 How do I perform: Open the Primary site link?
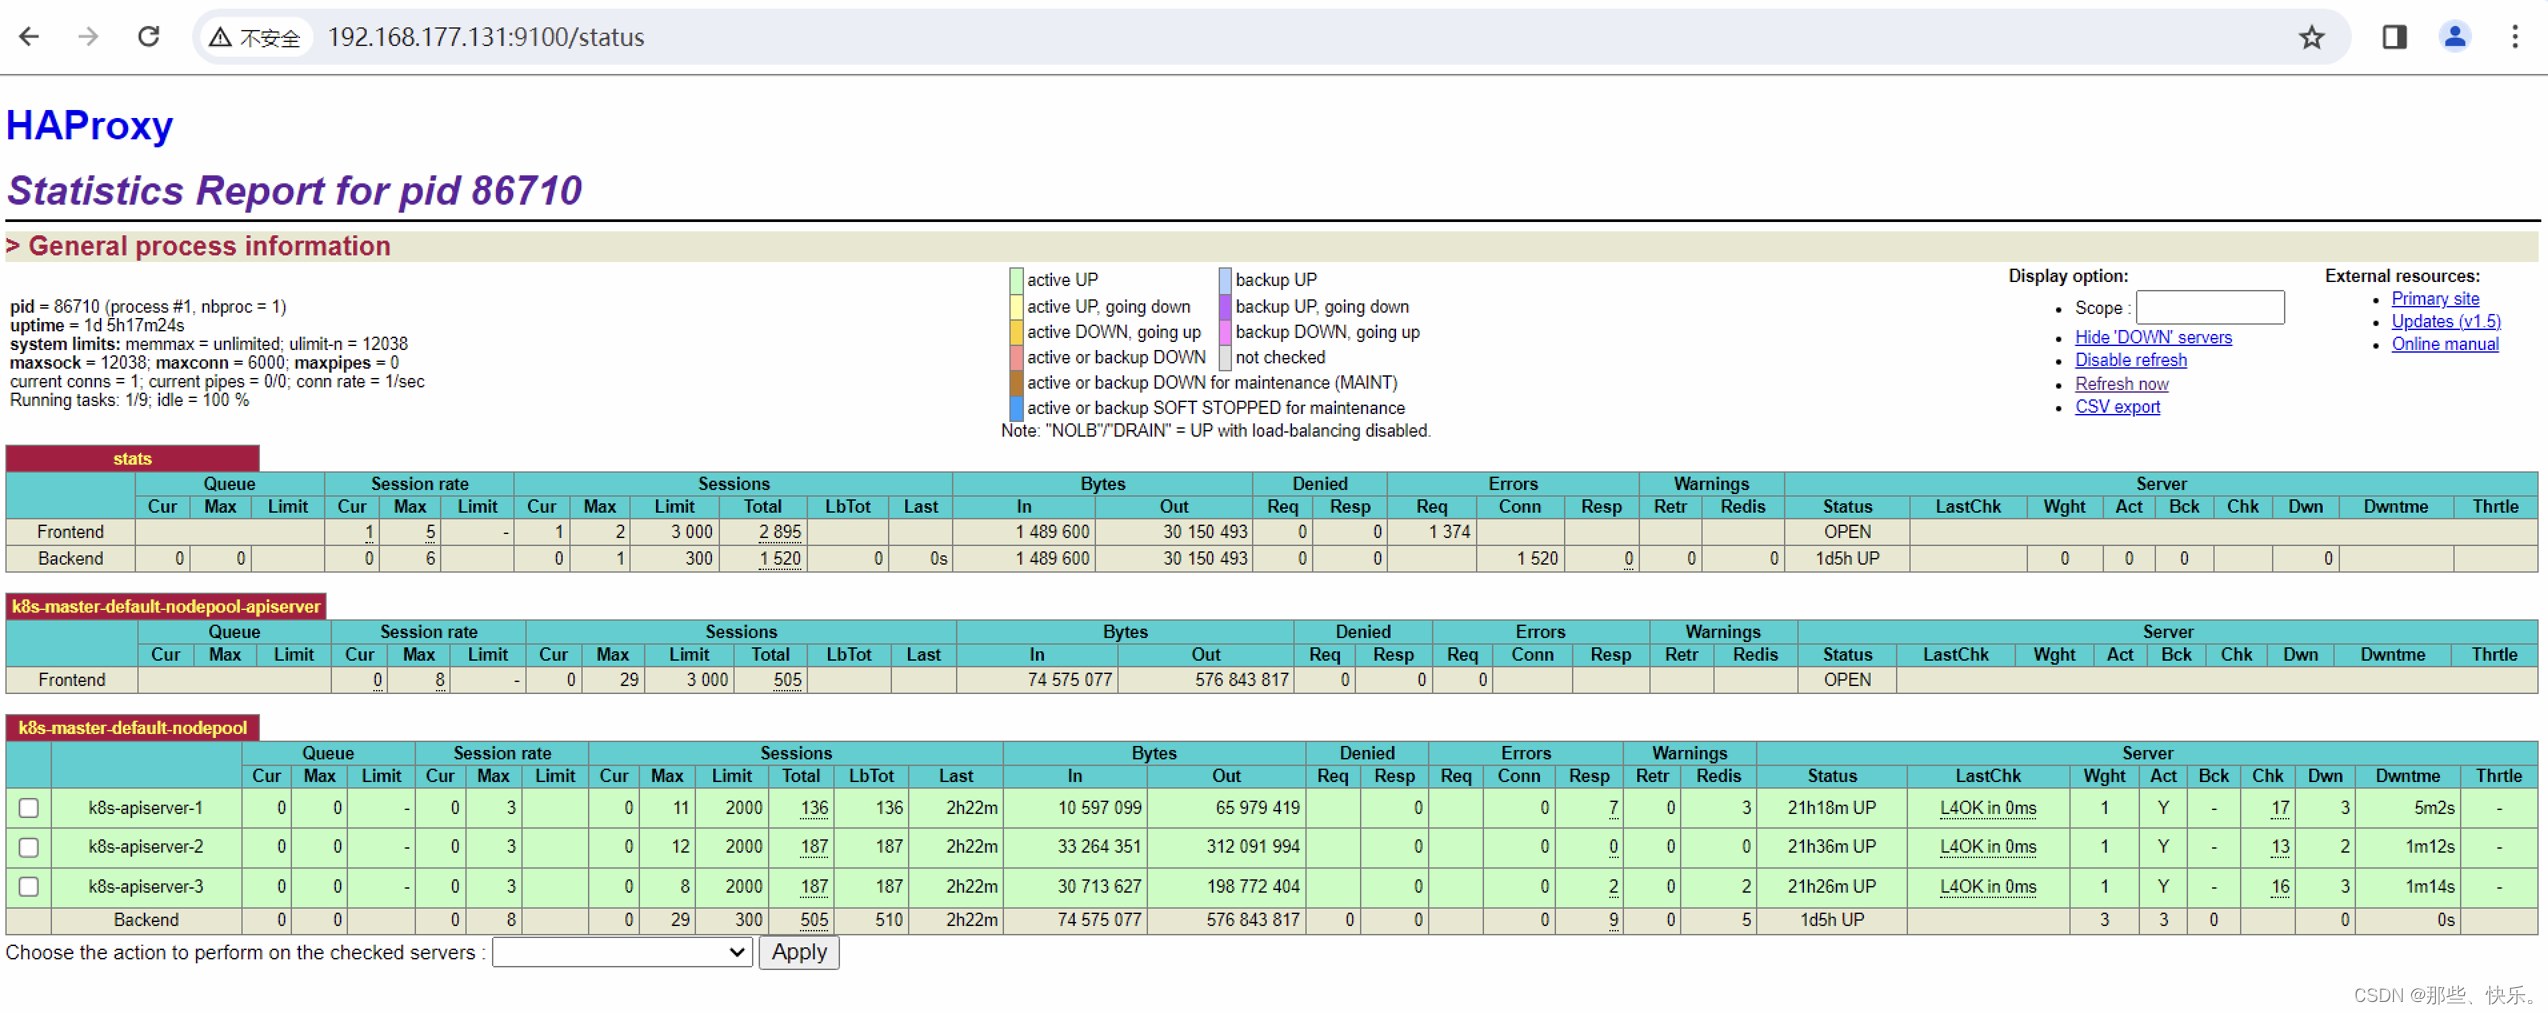point(2435,299)
